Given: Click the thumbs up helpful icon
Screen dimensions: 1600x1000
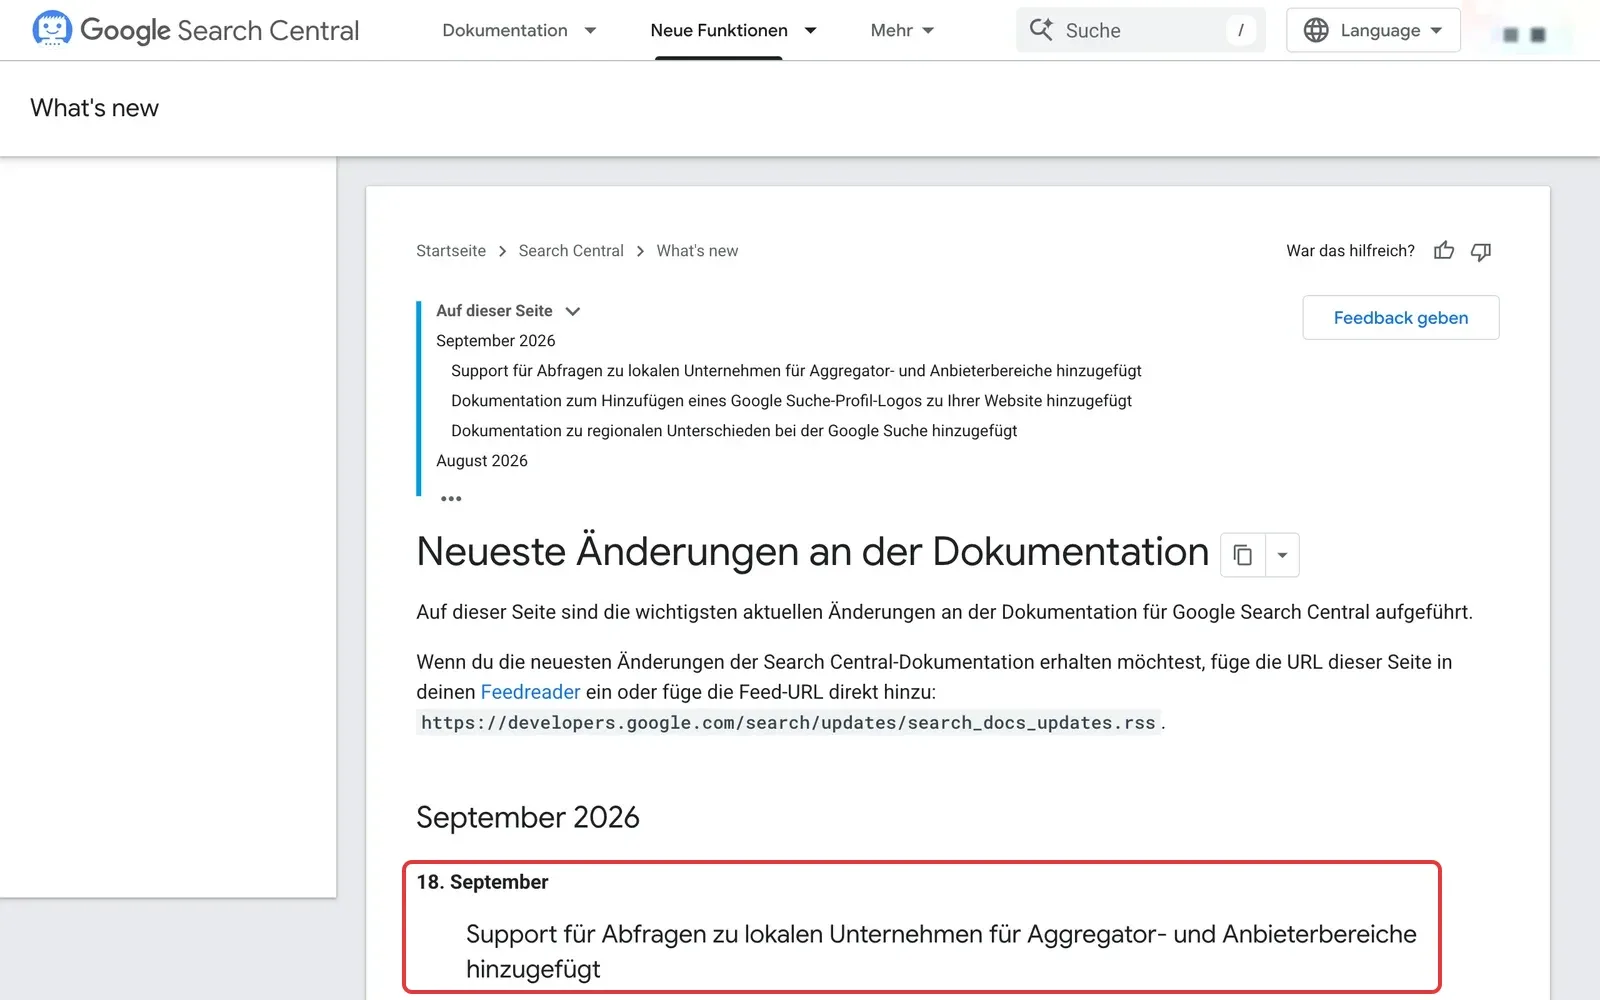Looking at the screenshot, I should tap(1444, 251).
